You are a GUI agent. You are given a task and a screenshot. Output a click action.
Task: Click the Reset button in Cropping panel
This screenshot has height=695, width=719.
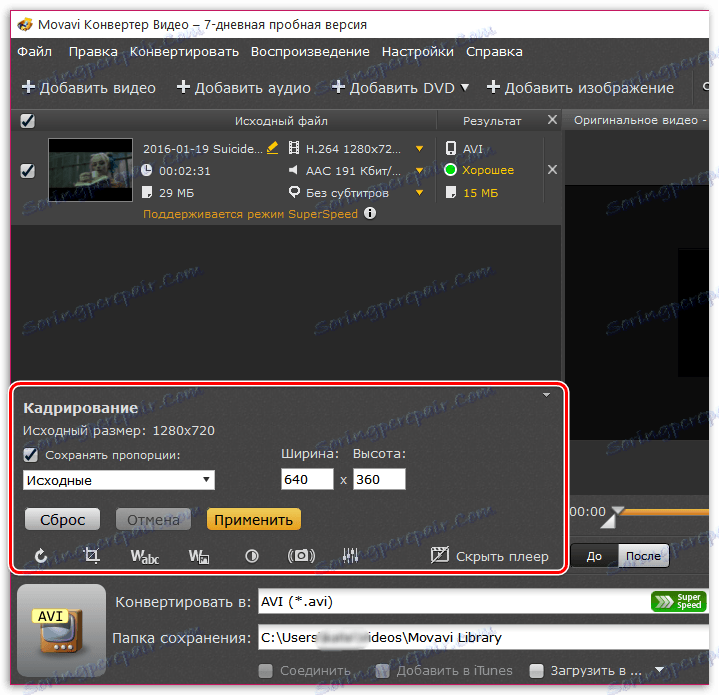click(62, 519)
